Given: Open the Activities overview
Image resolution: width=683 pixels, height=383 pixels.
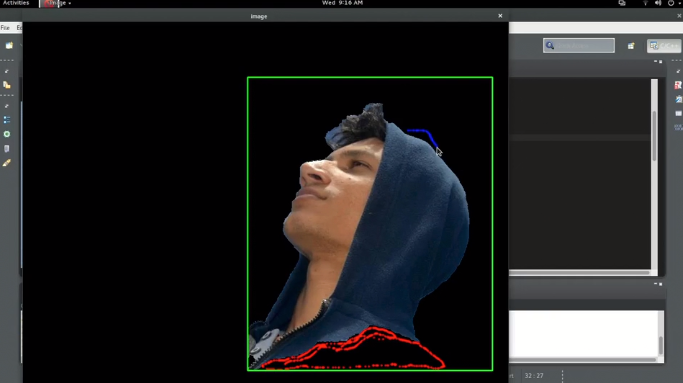Looking at the screenshot, I should [x=16, y=3].
